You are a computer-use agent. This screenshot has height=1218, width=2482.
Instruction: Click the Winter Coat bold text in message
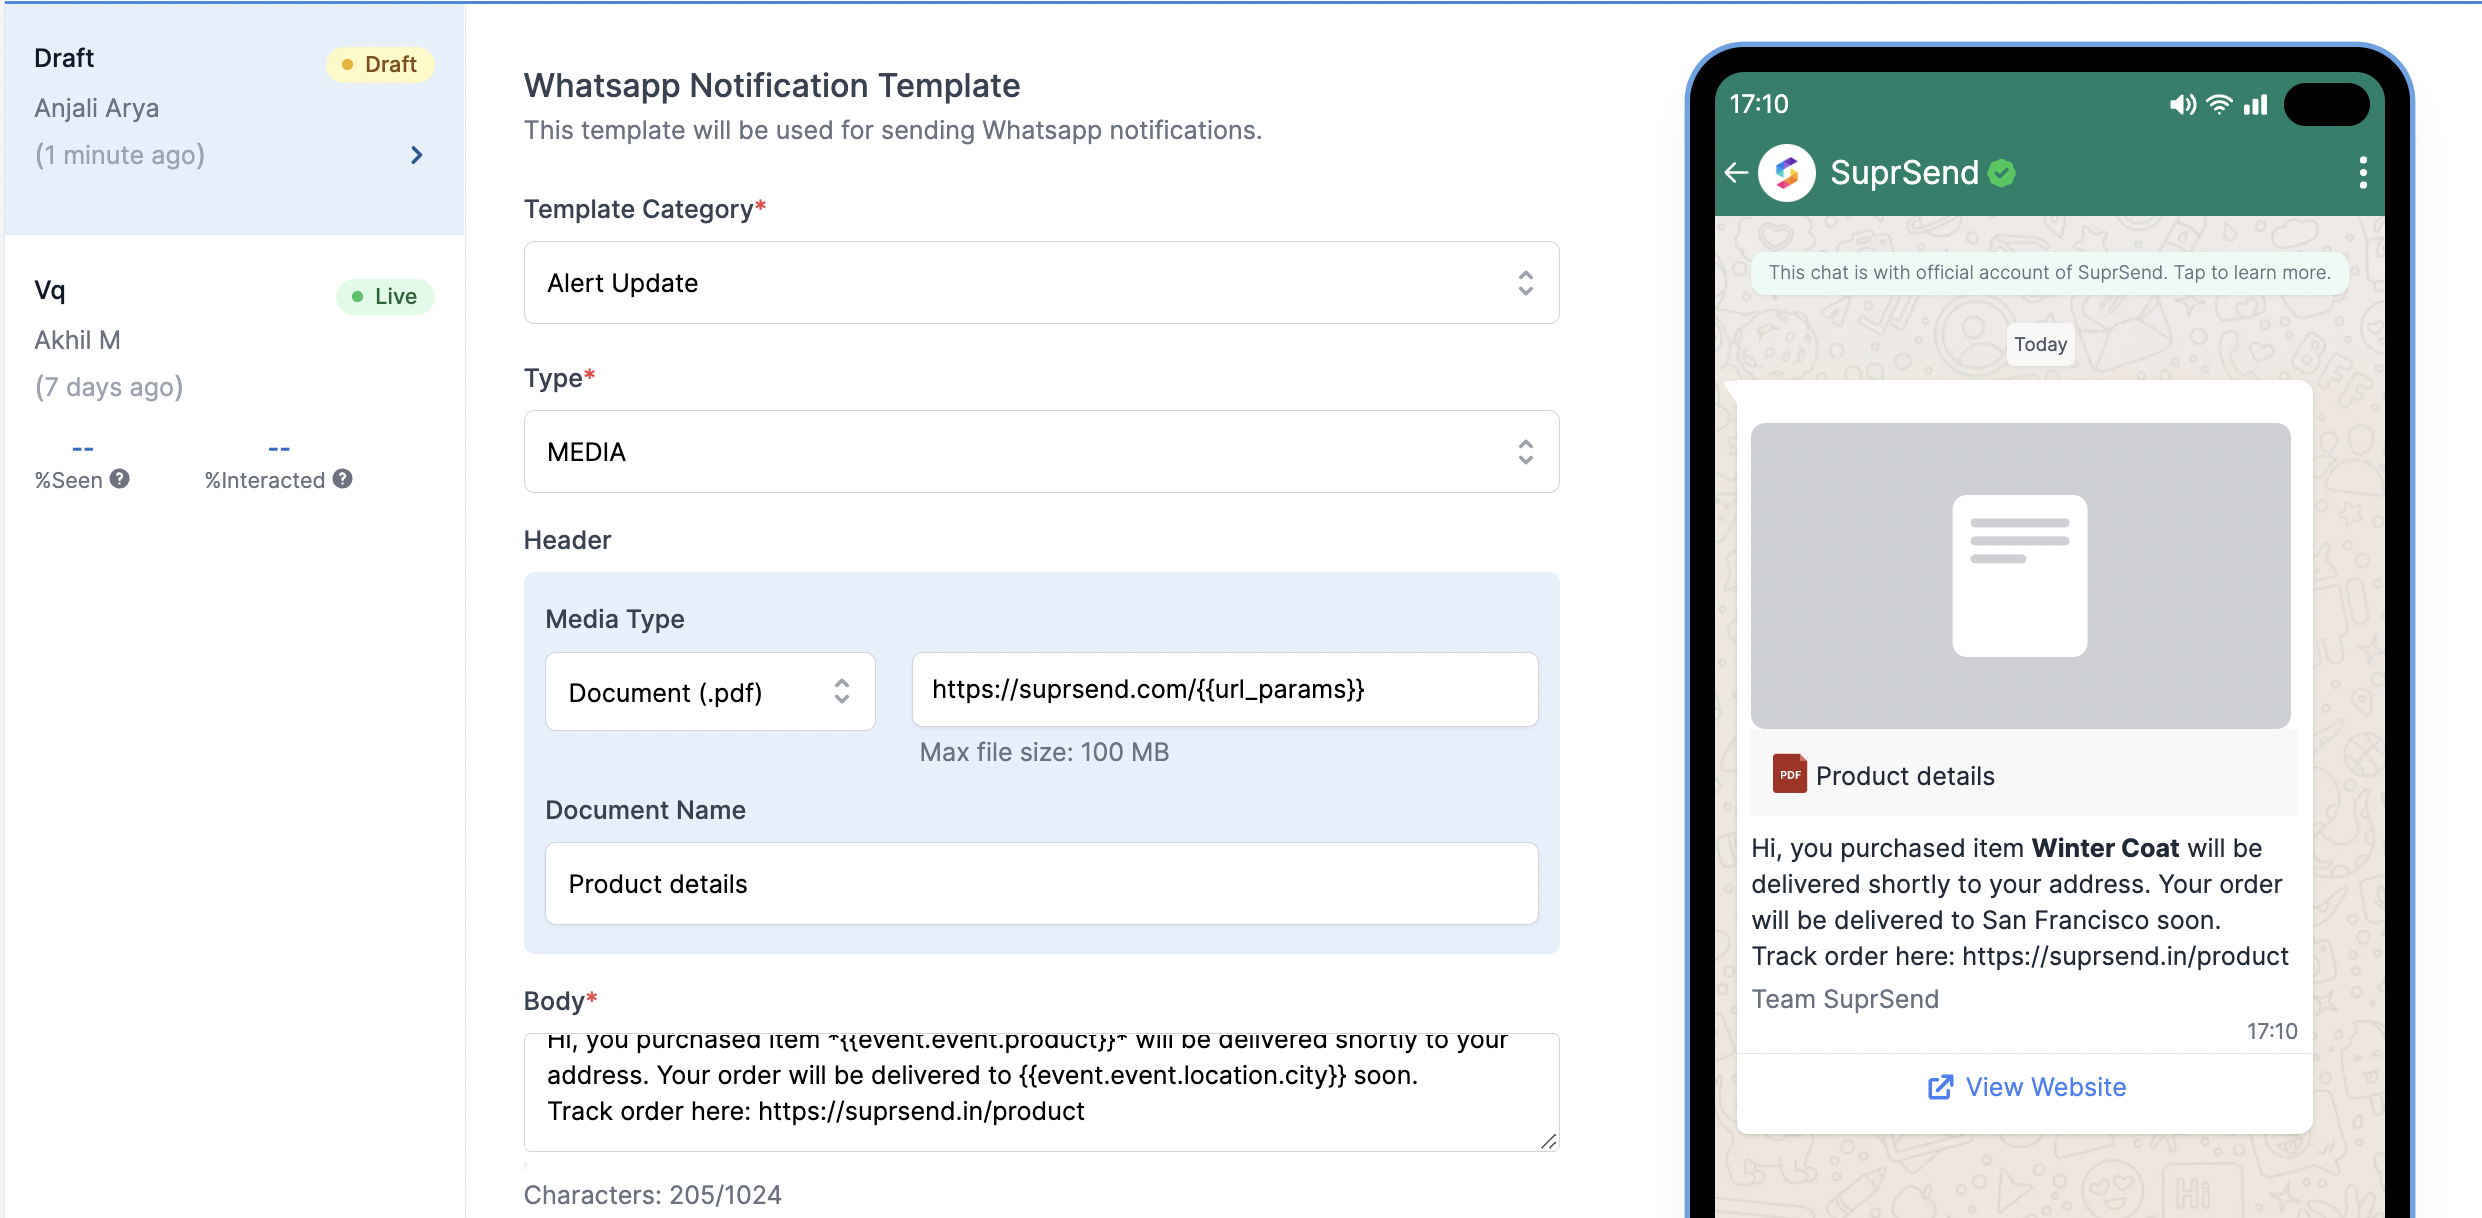coord(2105,848)
